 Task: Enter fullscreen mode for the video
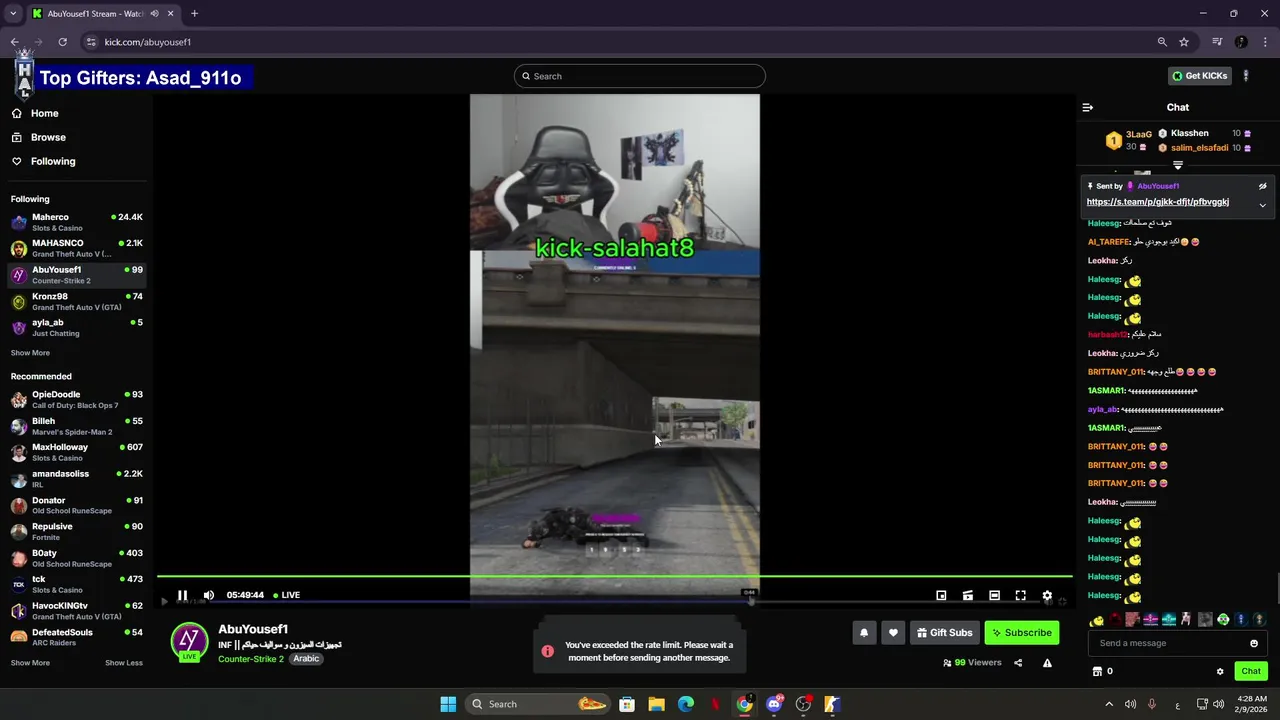(1021, 595)
